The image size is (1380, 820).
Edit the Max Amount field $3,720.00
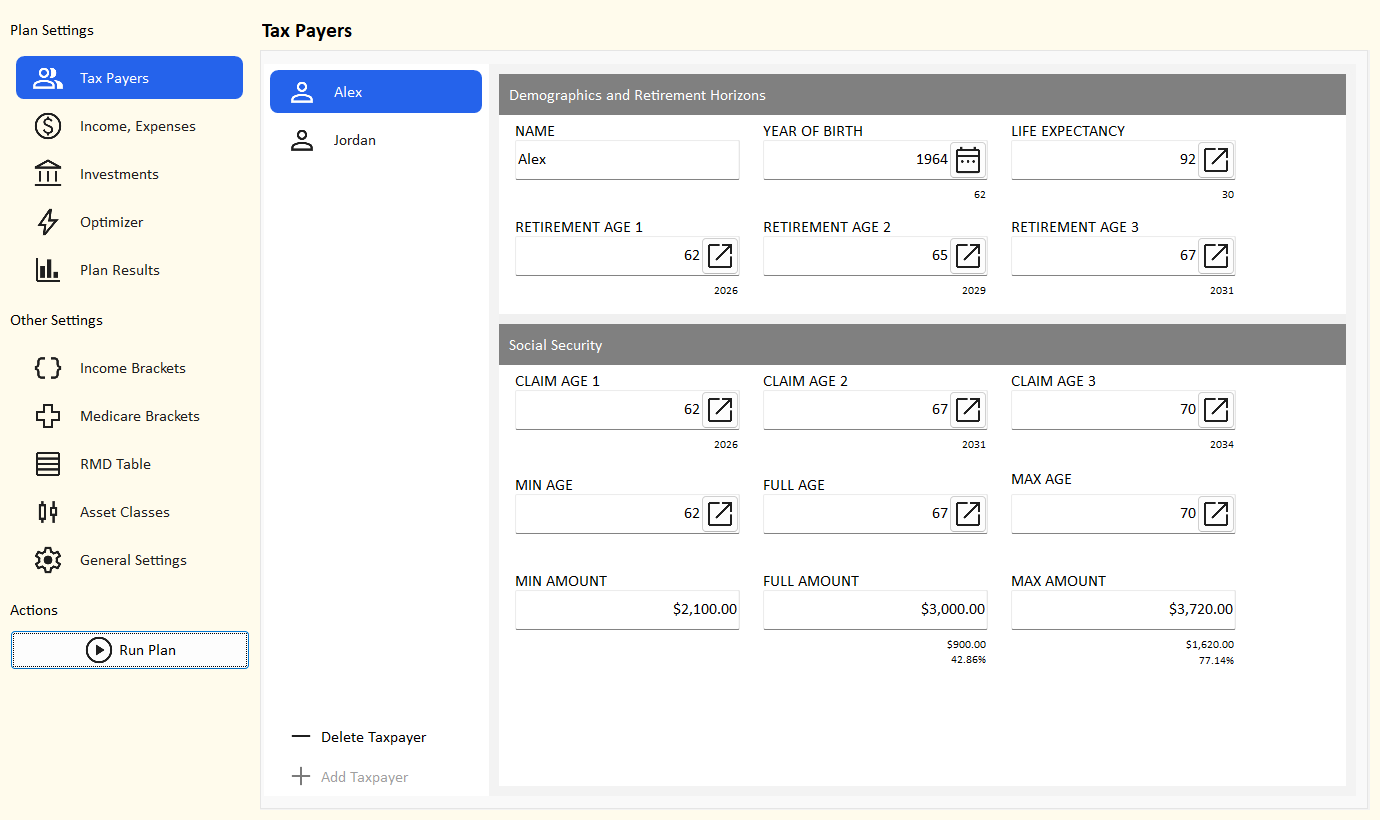[x=1123, y=610]
